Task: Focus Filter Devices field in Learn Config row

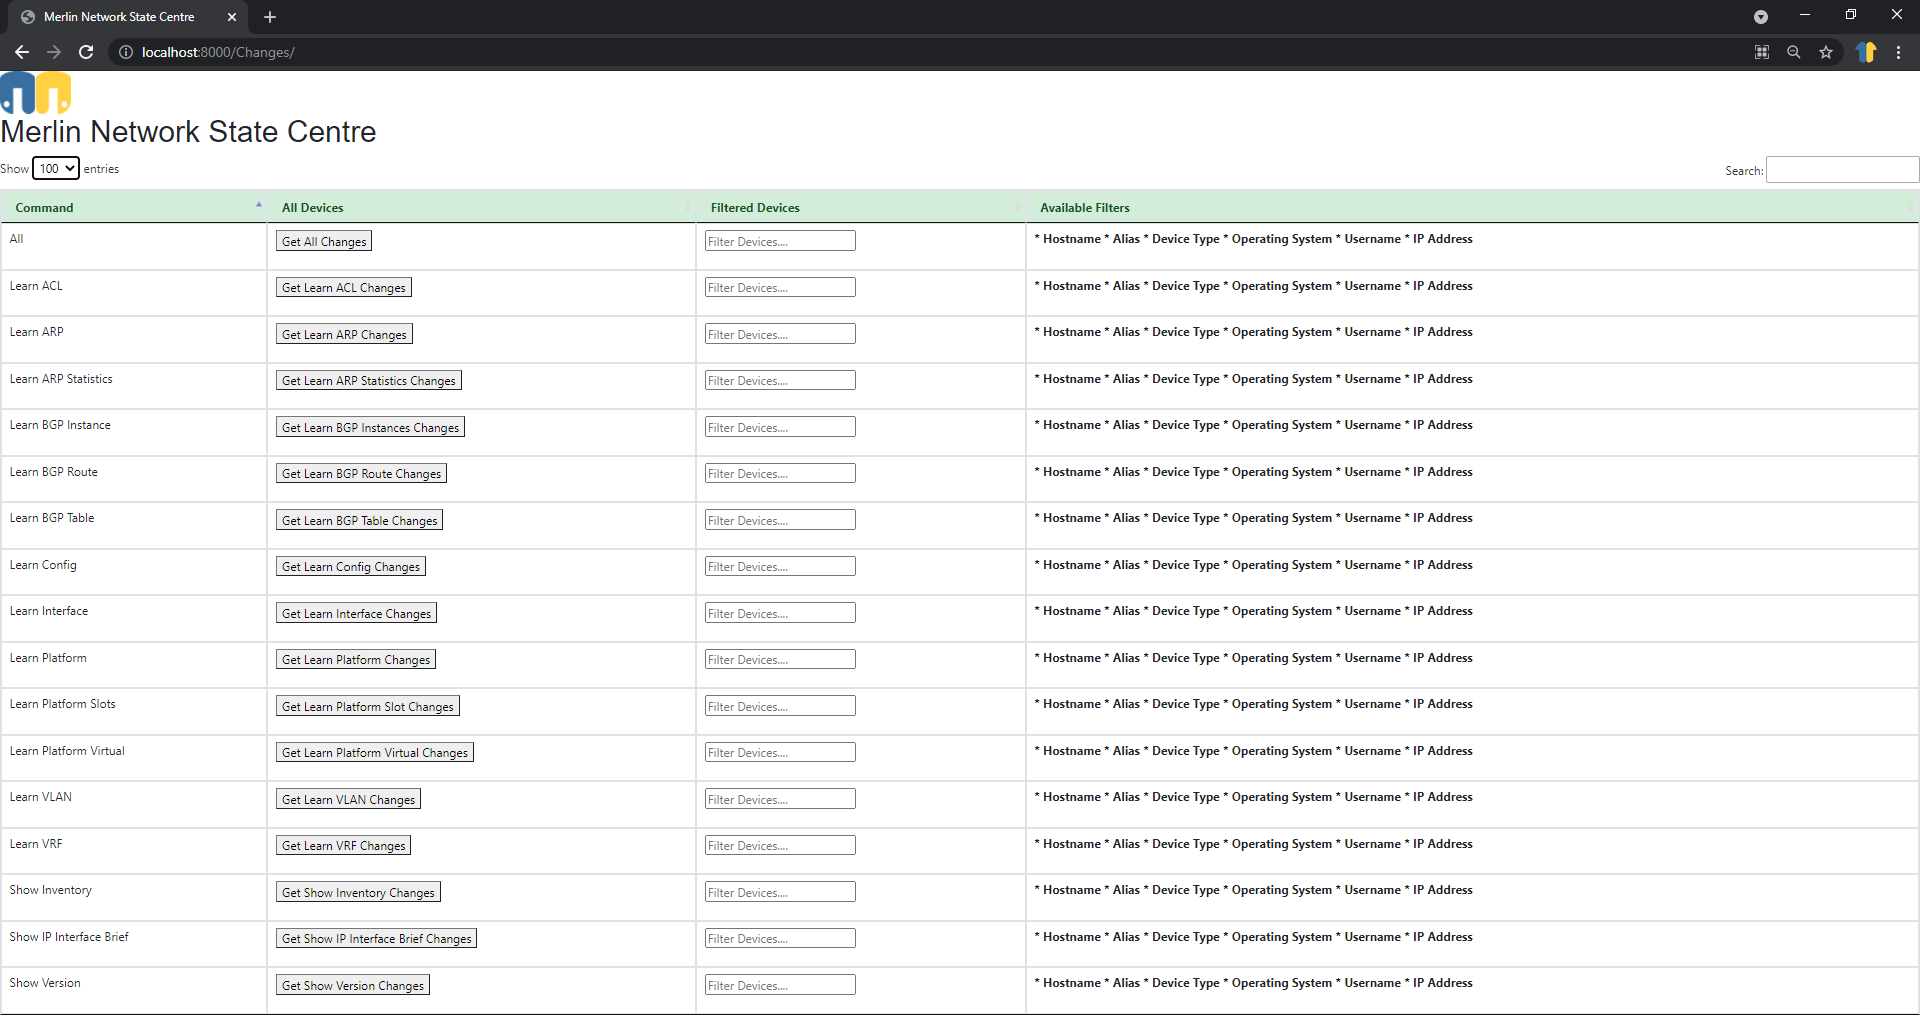Action: [780, 566]
